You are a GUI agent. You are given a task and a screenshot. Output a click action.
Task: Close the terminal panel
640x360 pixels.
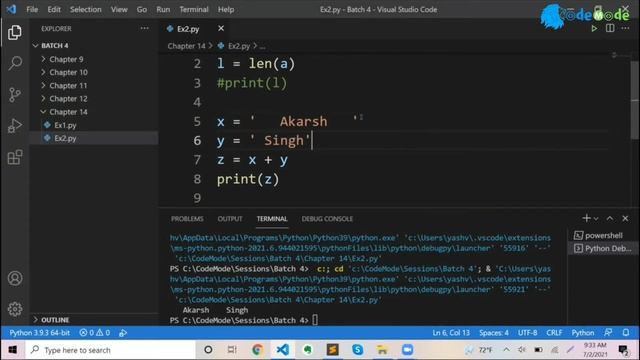(625, 218)
